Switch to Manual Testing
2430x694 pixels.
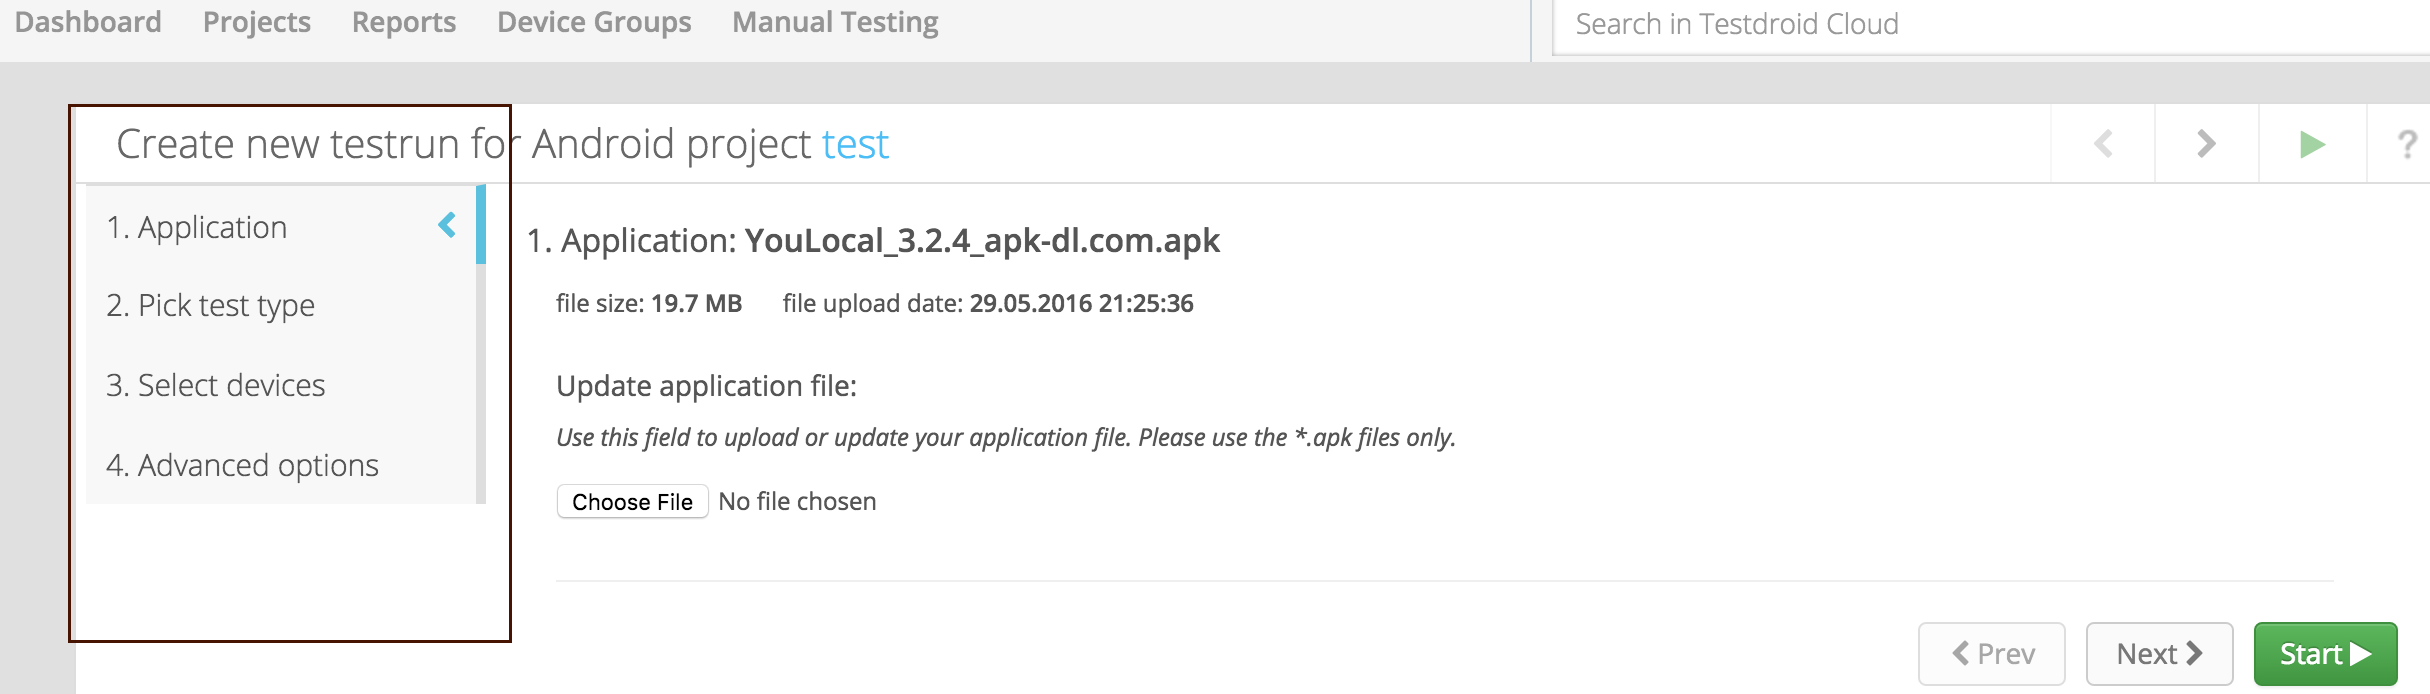pos(835,22)
